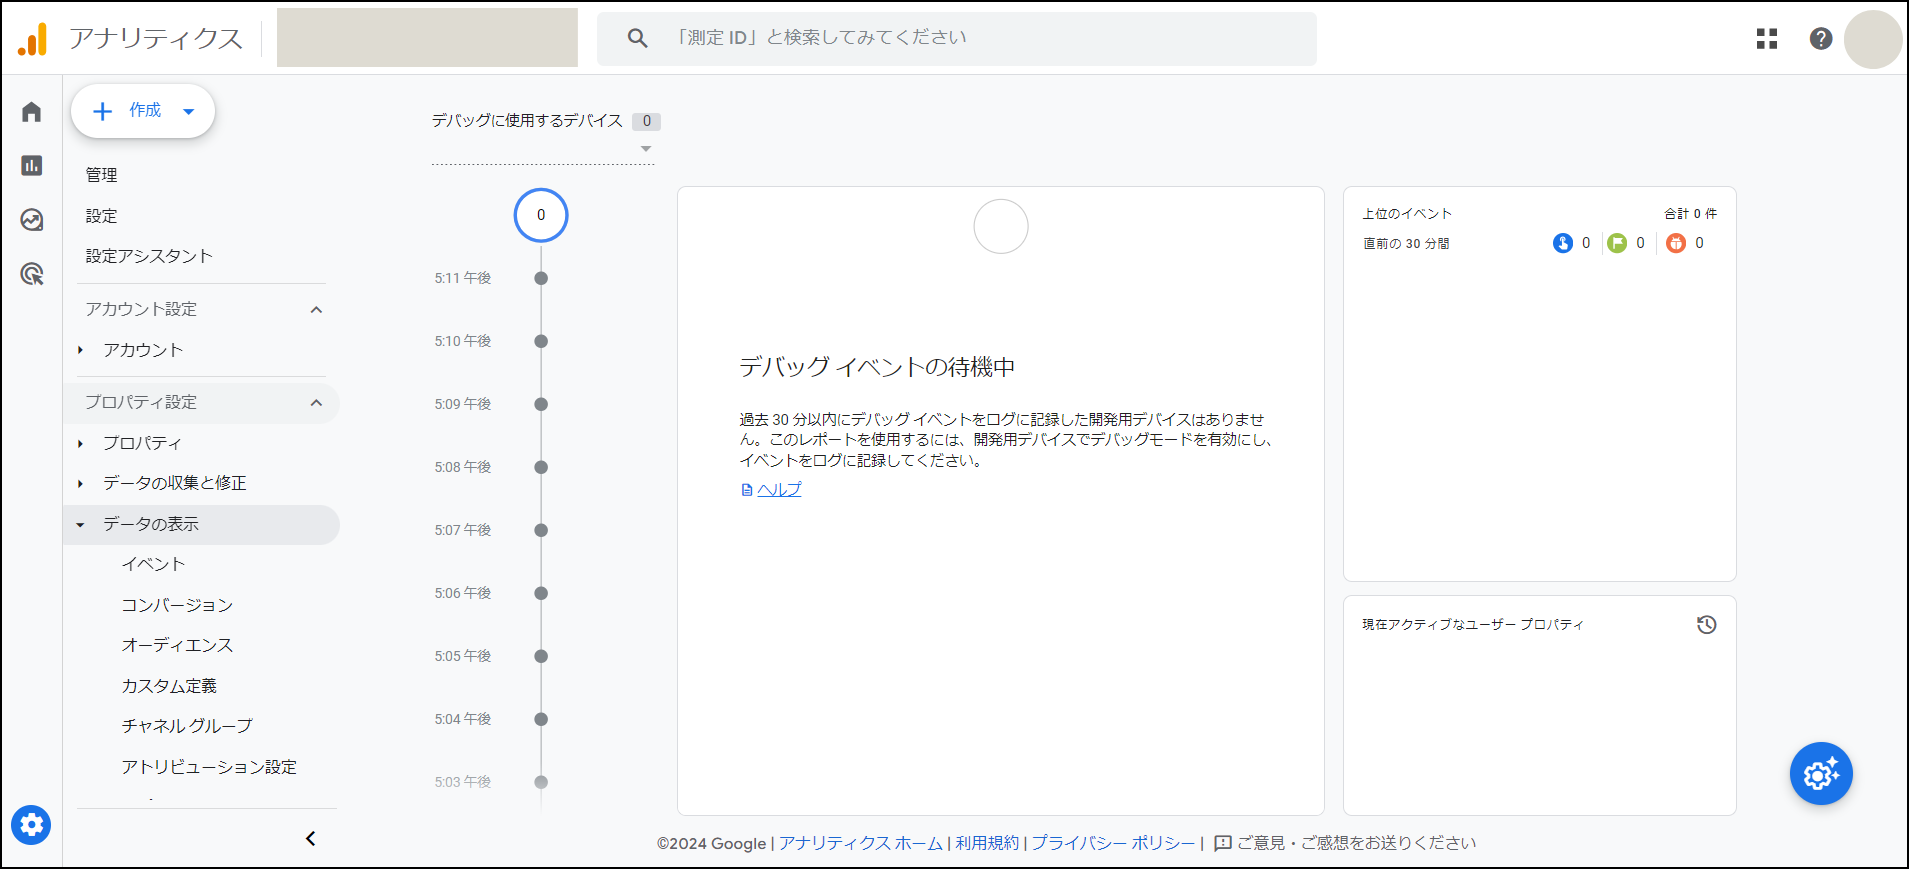The image size is (1909, 869).
Task: Click the blue floating gear sparkle button
Action: (1821, 773)
